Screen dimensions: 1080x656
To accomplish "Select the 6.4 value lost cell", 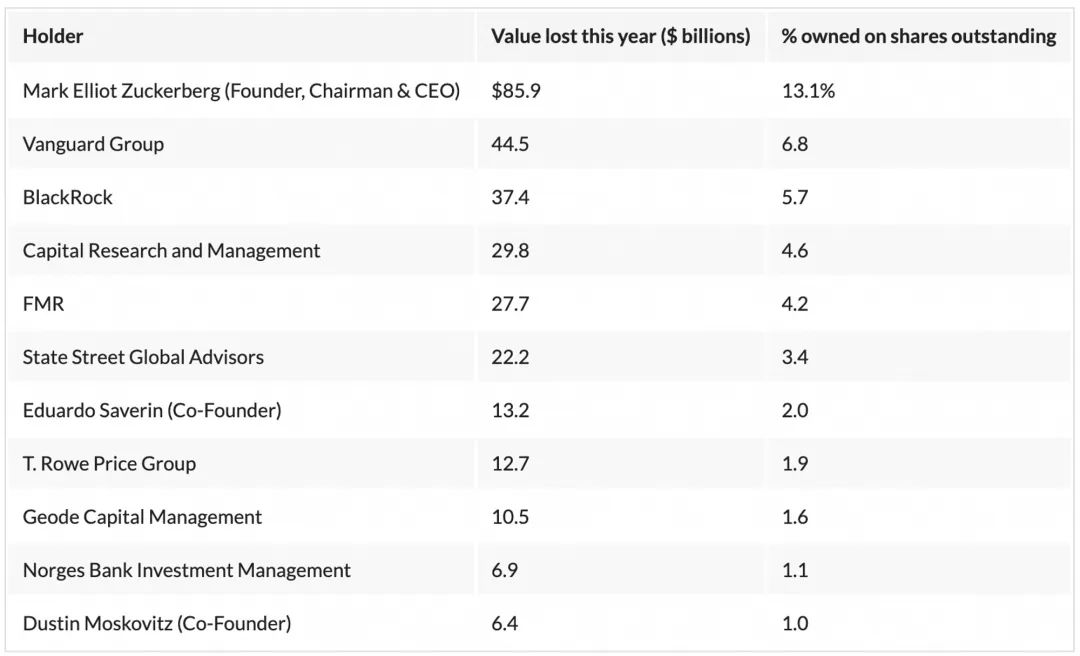I will click(x=505, y=623).
